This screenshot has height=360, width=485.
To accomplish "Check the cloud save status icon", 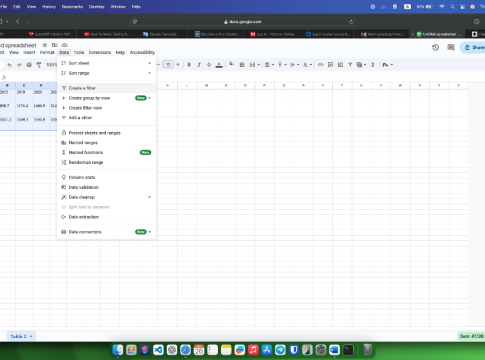I will click(x=65, y=45).
